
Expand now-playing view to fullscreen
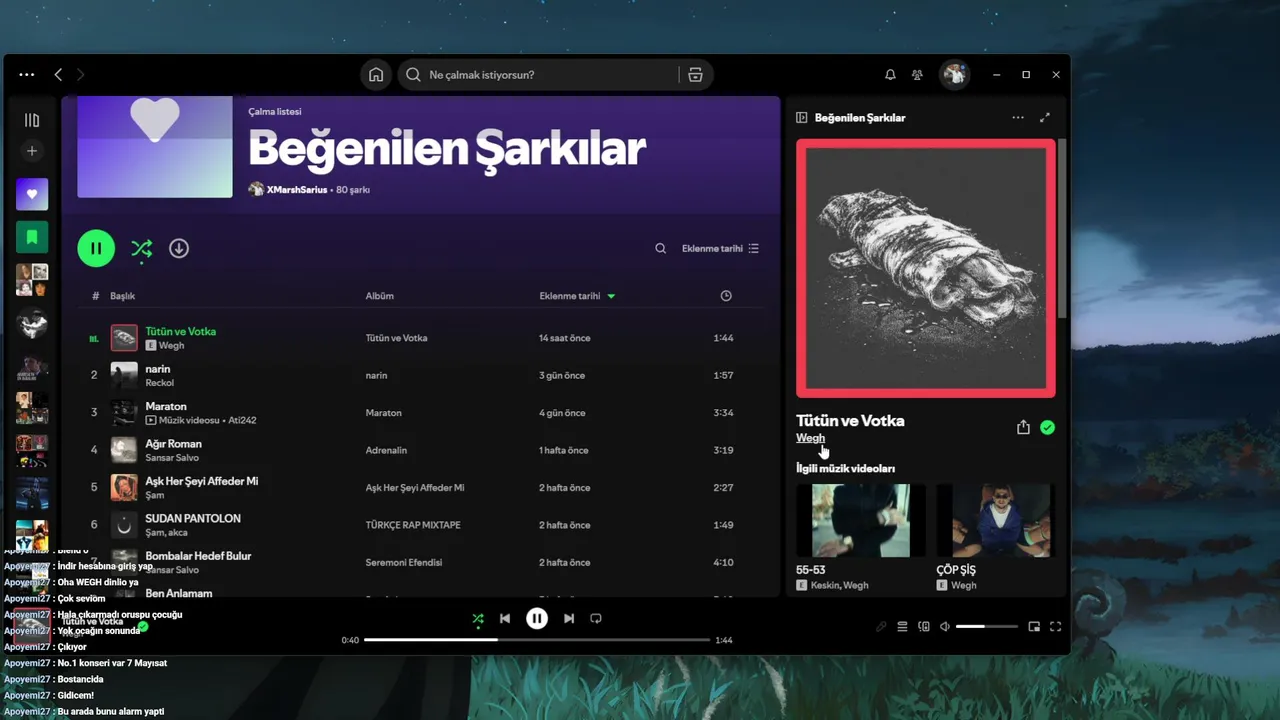(x=1045, y=117)
